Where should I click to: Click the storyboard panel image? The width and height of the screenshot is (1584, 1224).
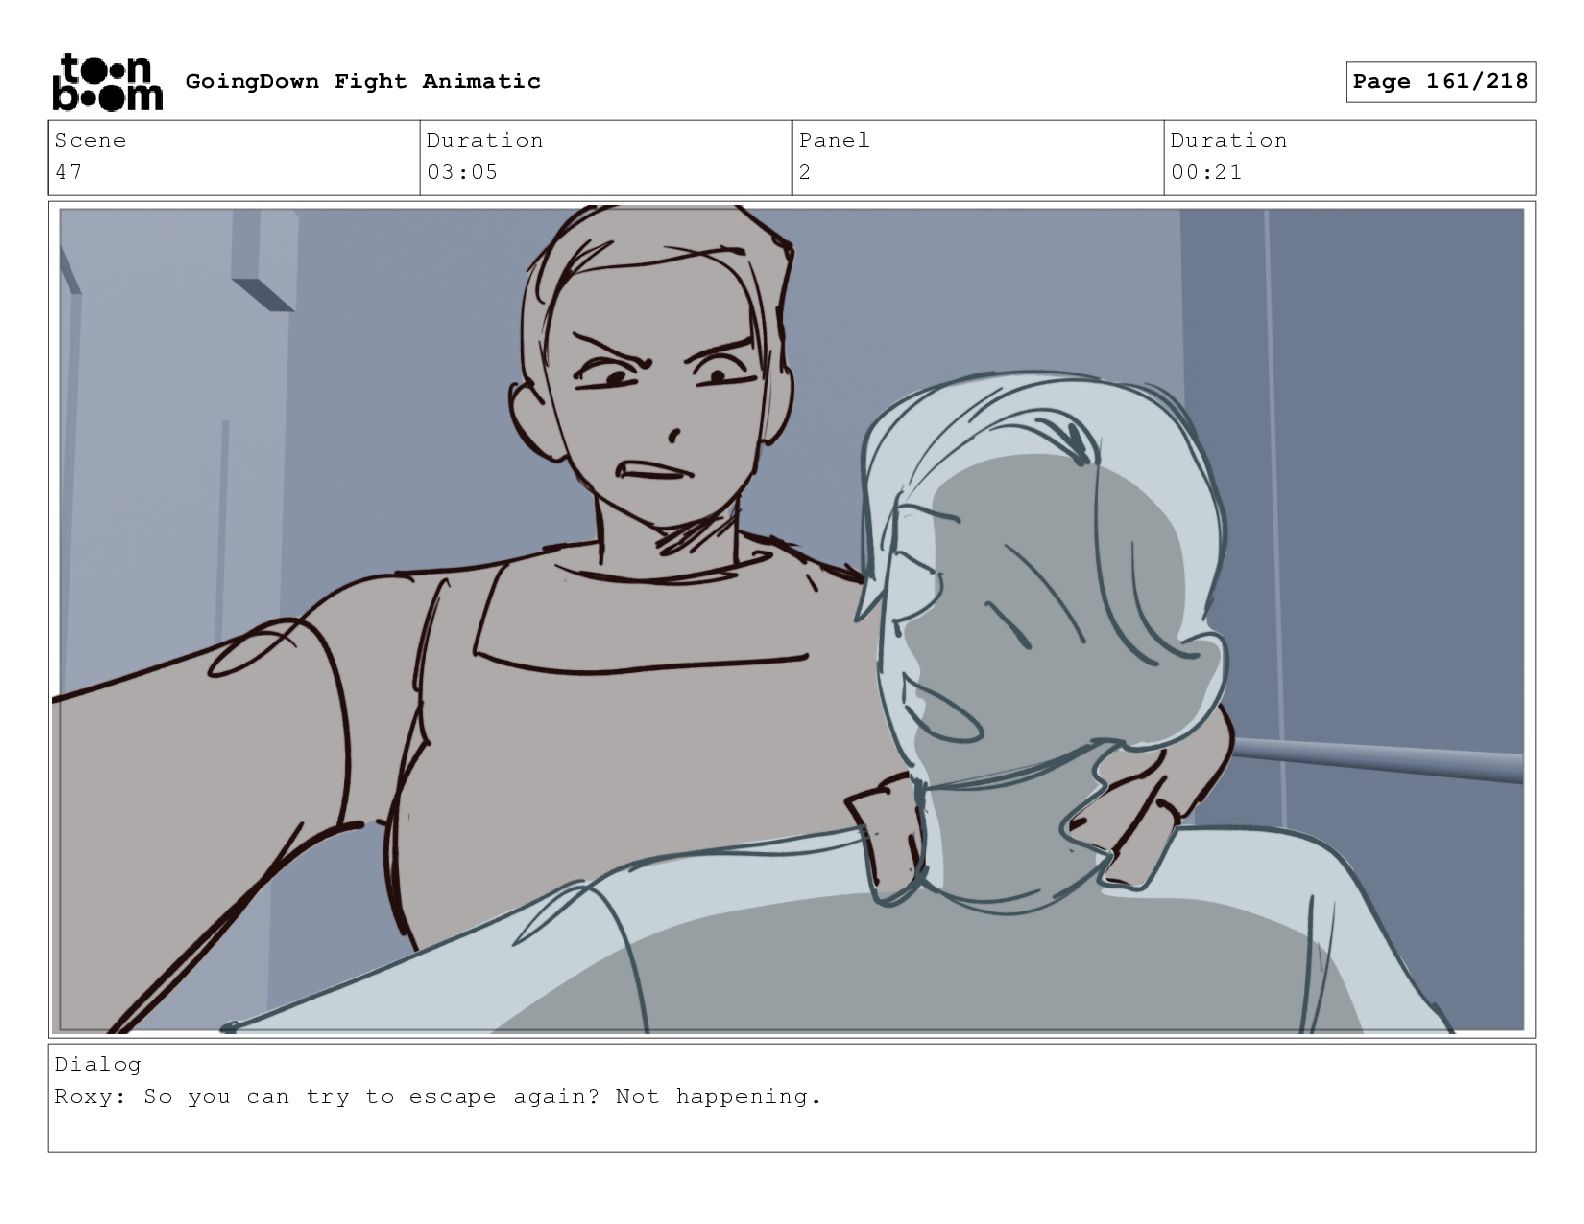click(x=792, y=620)
